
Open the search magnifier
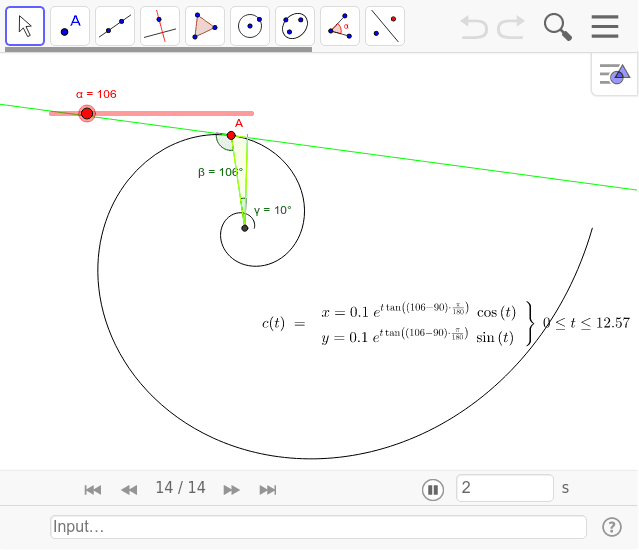(x=558, y=27)
